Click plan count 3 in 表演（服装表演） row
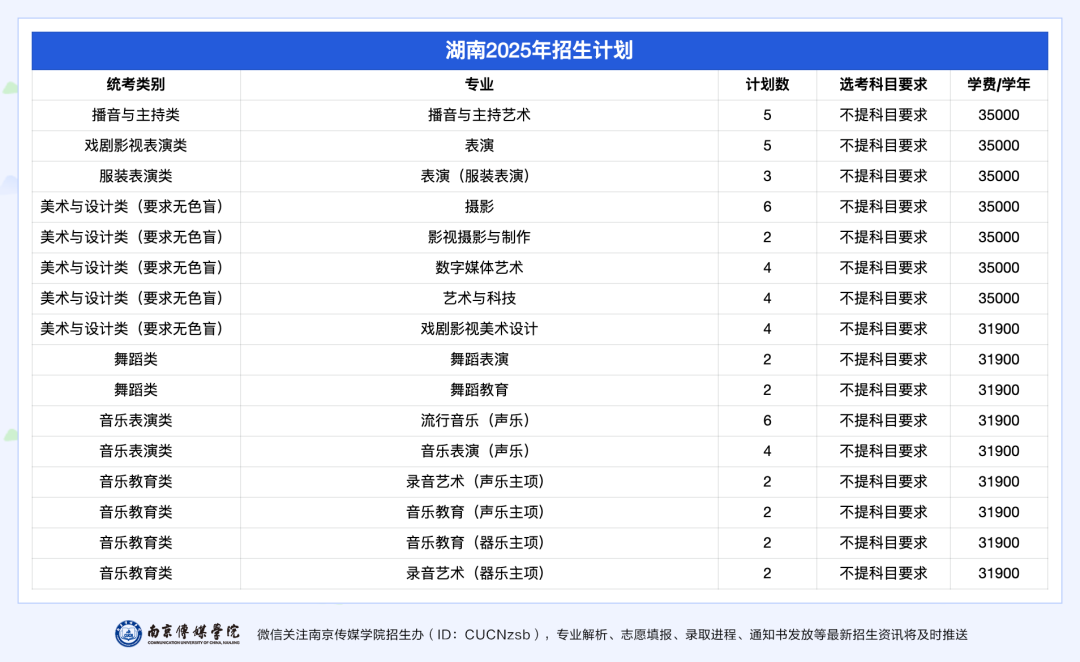 pos(767,176)
